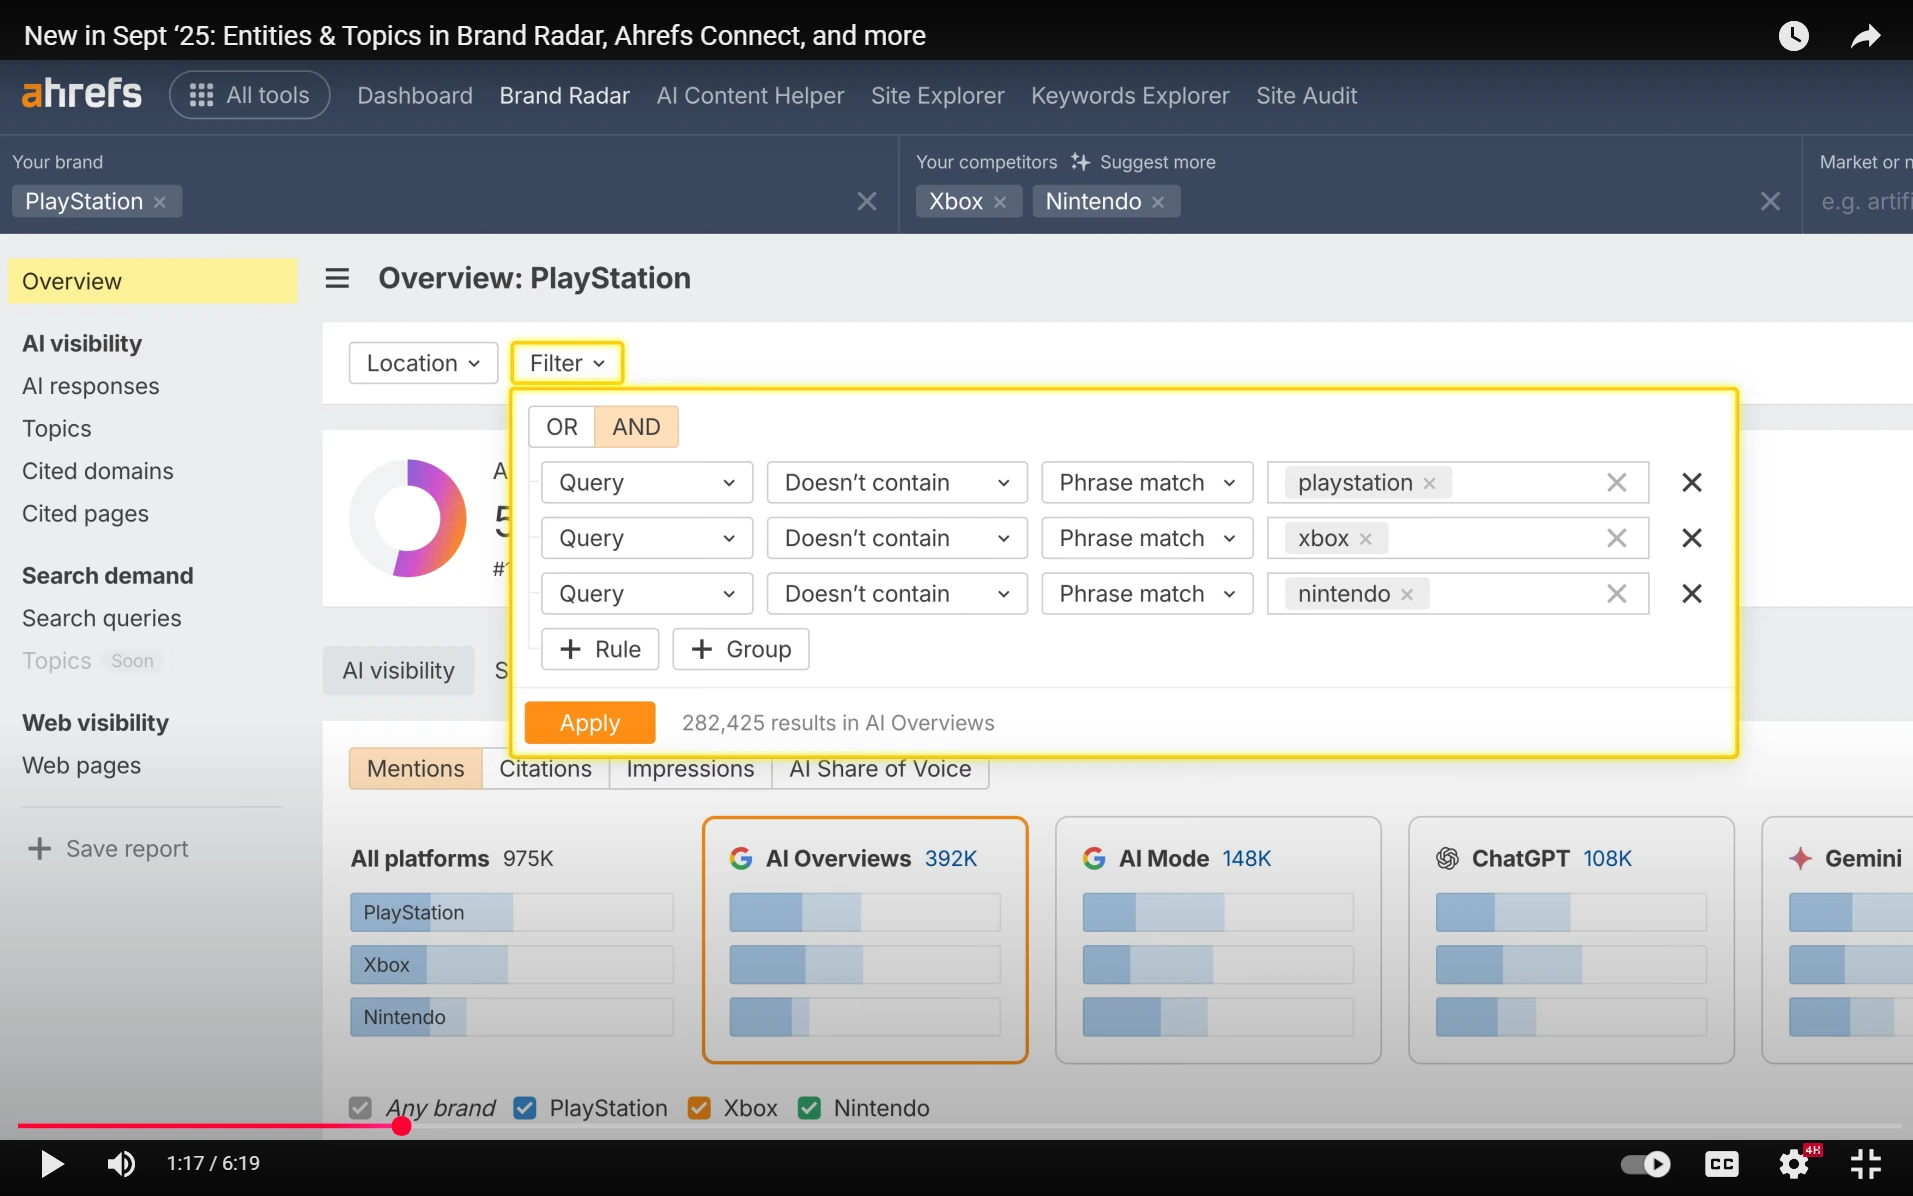Screen dimensions: 1913x1196
Task: Click the Share arrow icon
Action: (x=1865, y=37)
